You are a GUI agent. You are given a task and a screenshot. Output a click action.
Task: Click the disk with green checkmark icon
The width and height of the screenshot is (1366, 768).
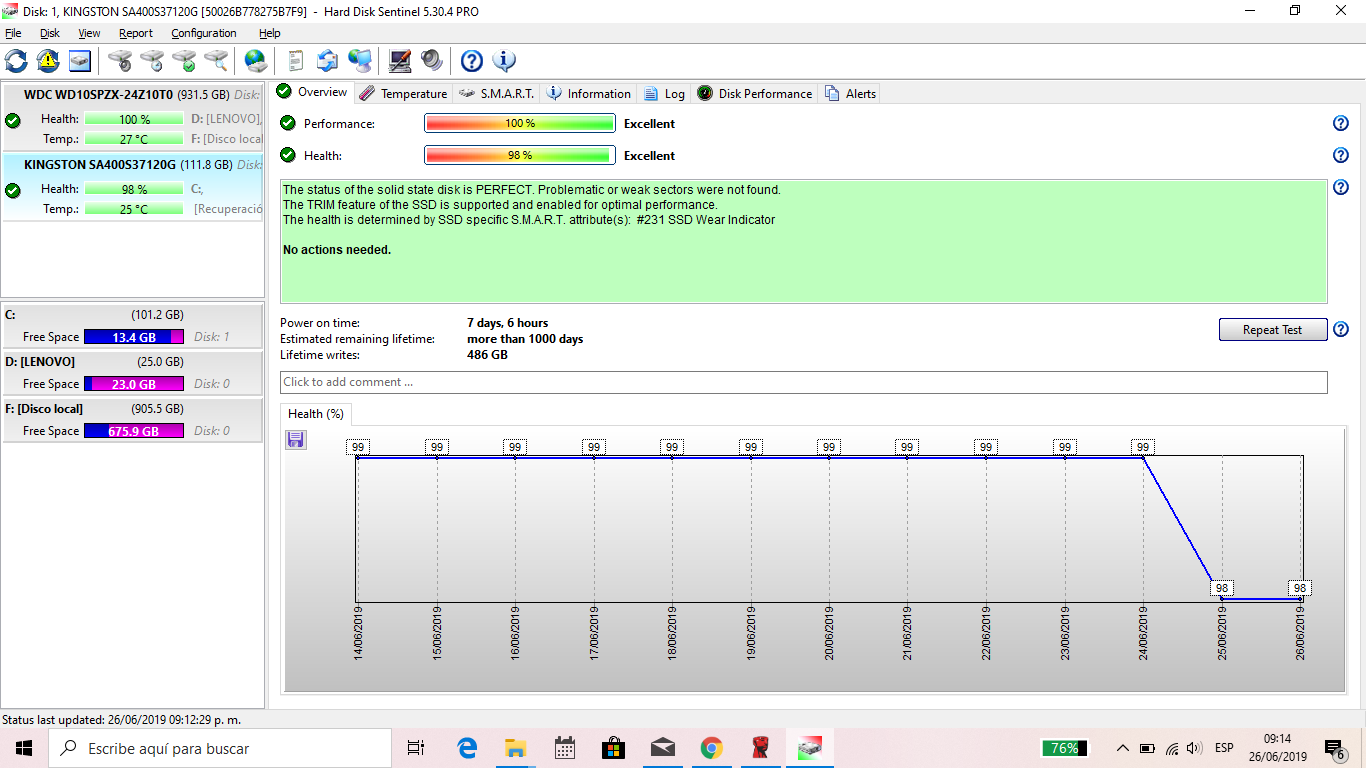(184, 61)
